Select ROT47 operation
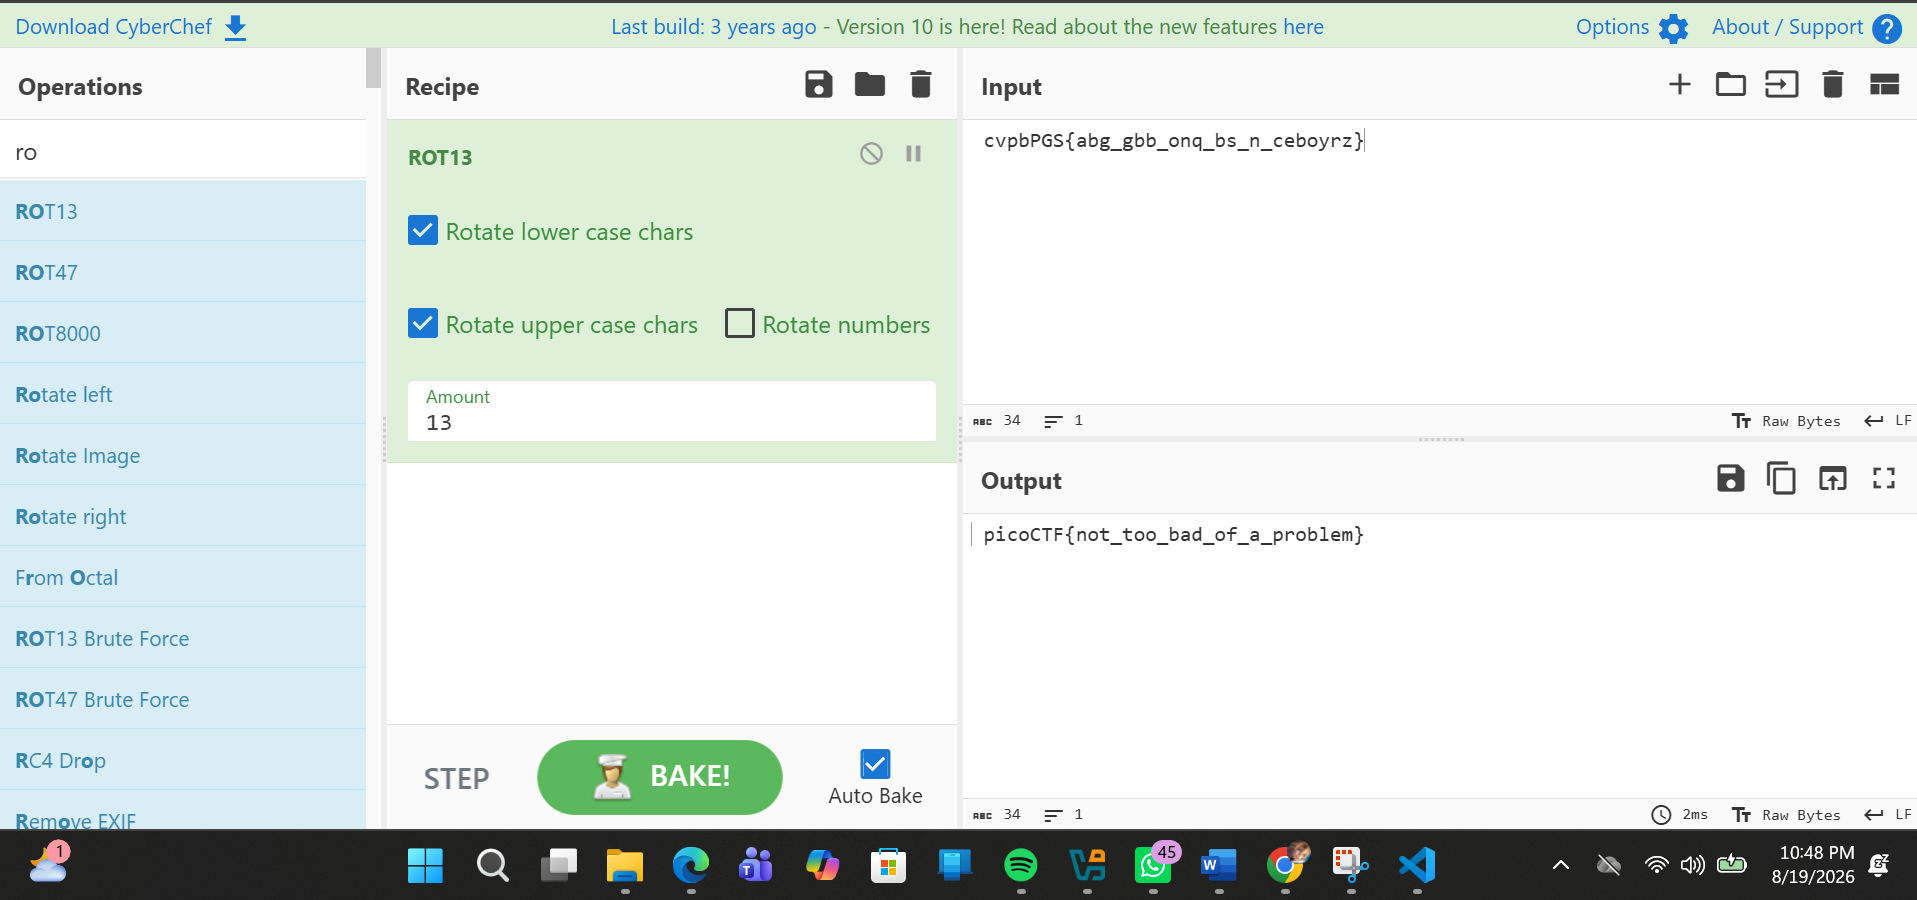1917x900 pixels. [x=183, y=272]
